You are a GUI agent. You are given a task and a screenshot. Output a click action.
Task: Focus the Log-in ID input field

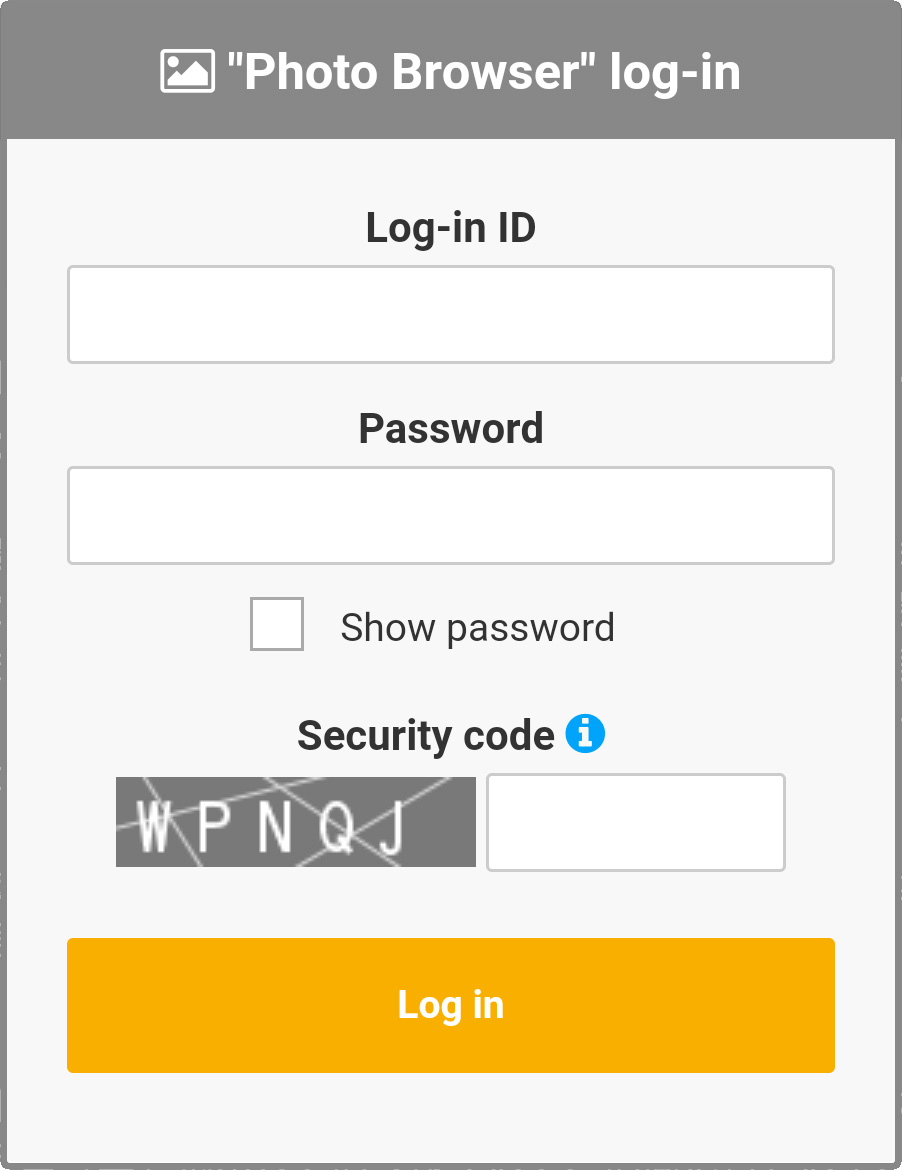(450, 314)
